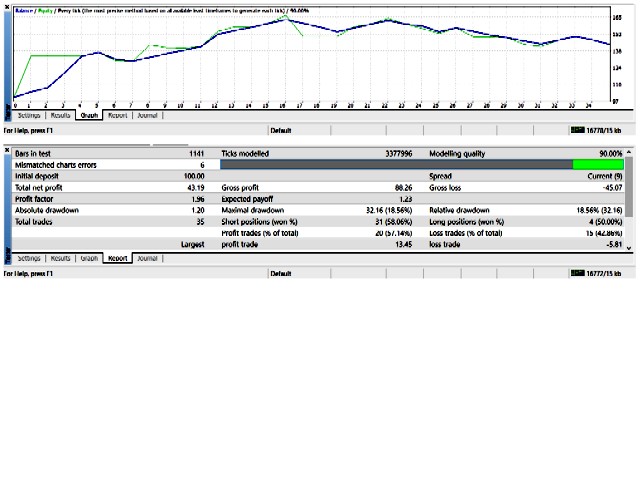The width and height of the screenshot is (640, 480).
Task: Open Report tab in the graph panel
Action: coord(117,116)
